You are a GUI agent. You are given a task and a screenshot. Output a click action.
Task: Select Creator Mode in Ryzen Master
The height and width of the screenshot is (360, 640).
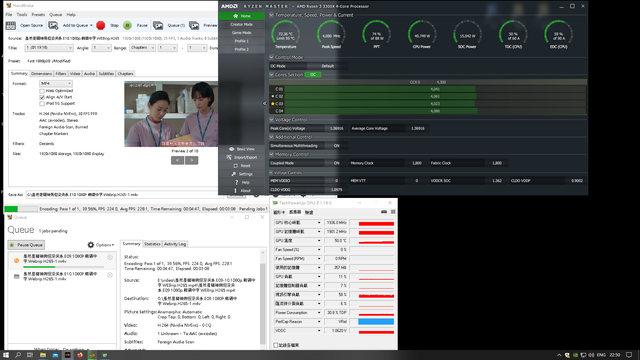pyautogui.click(x=241, y=24)
